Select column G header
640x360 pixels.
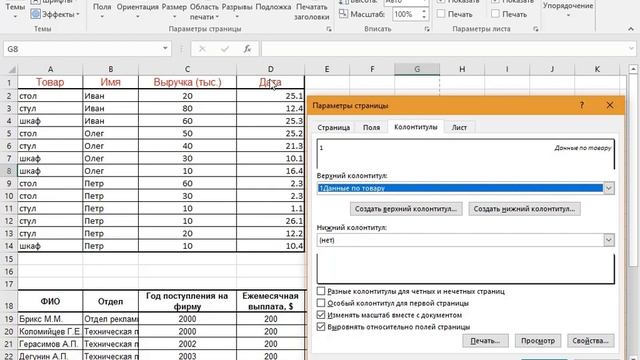click(417, 69)
